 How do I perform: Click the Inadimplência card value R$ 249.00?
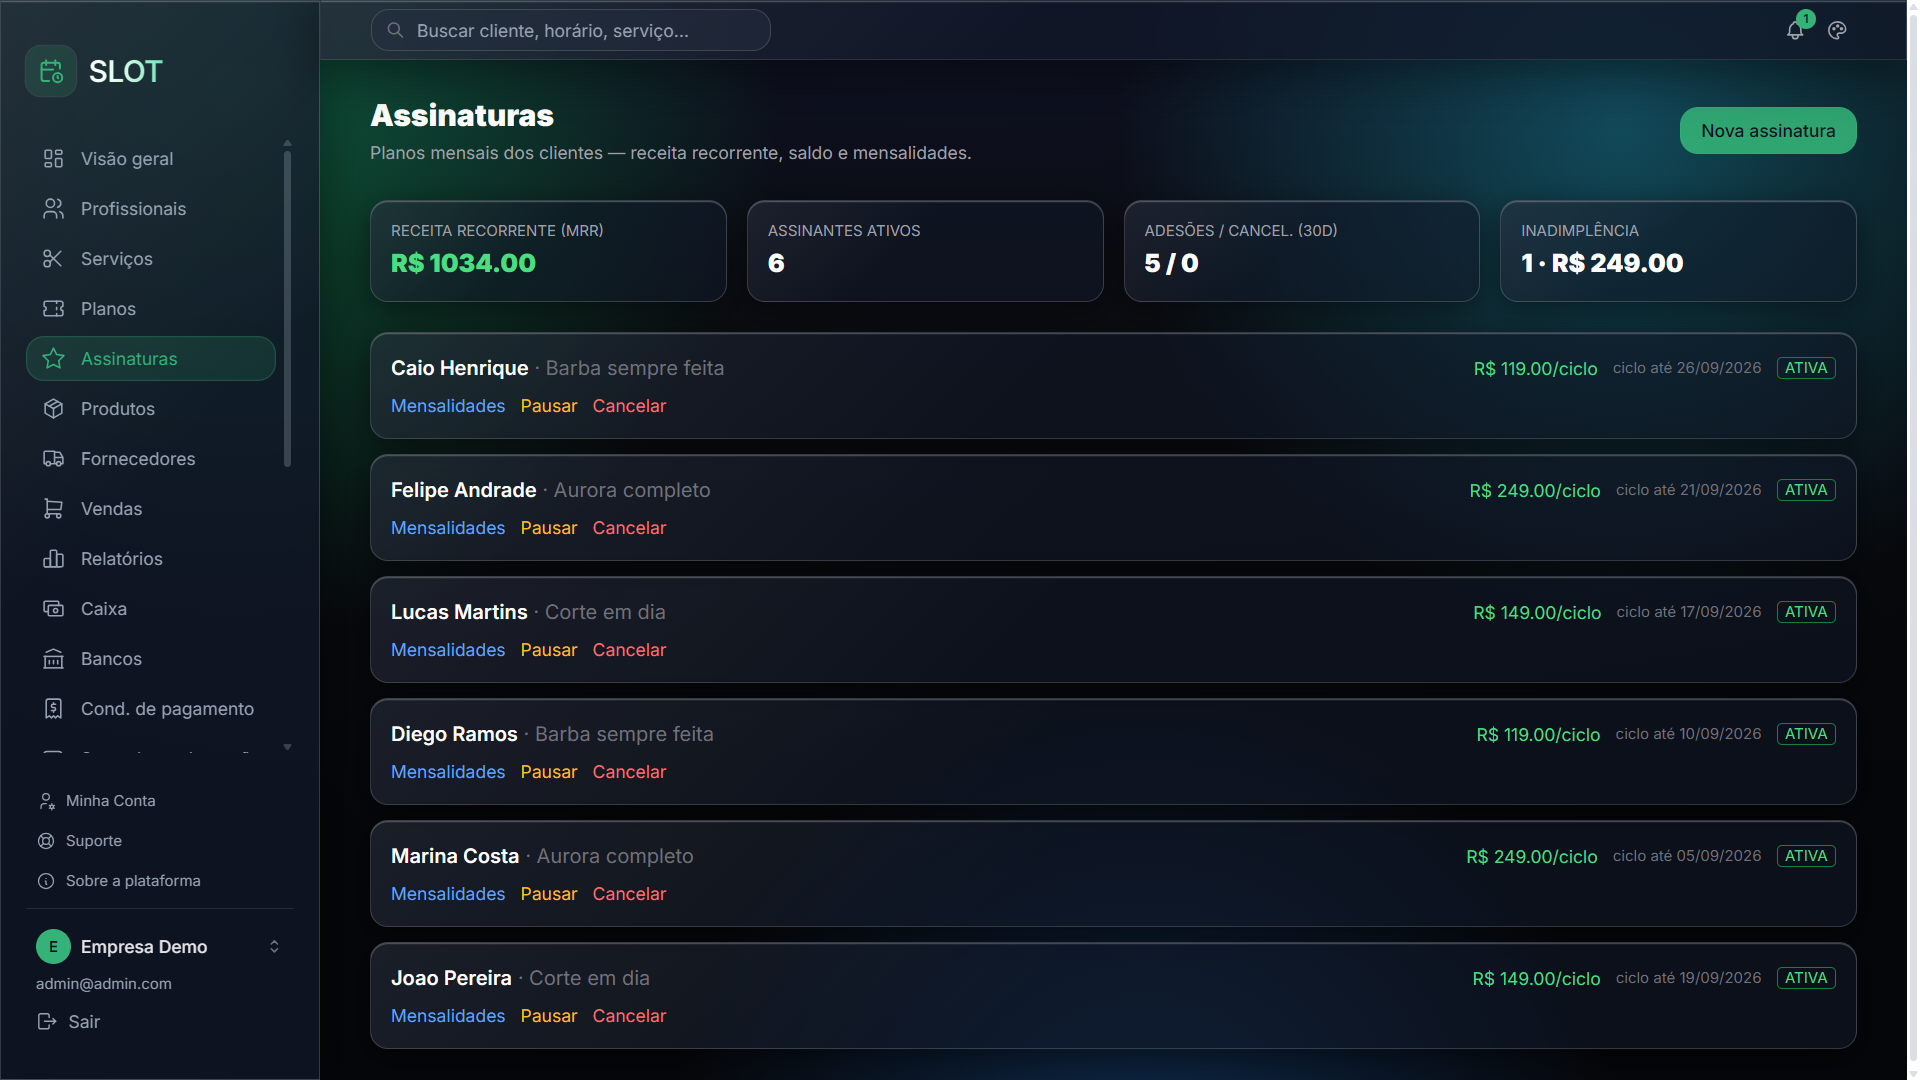point(1617,263)
